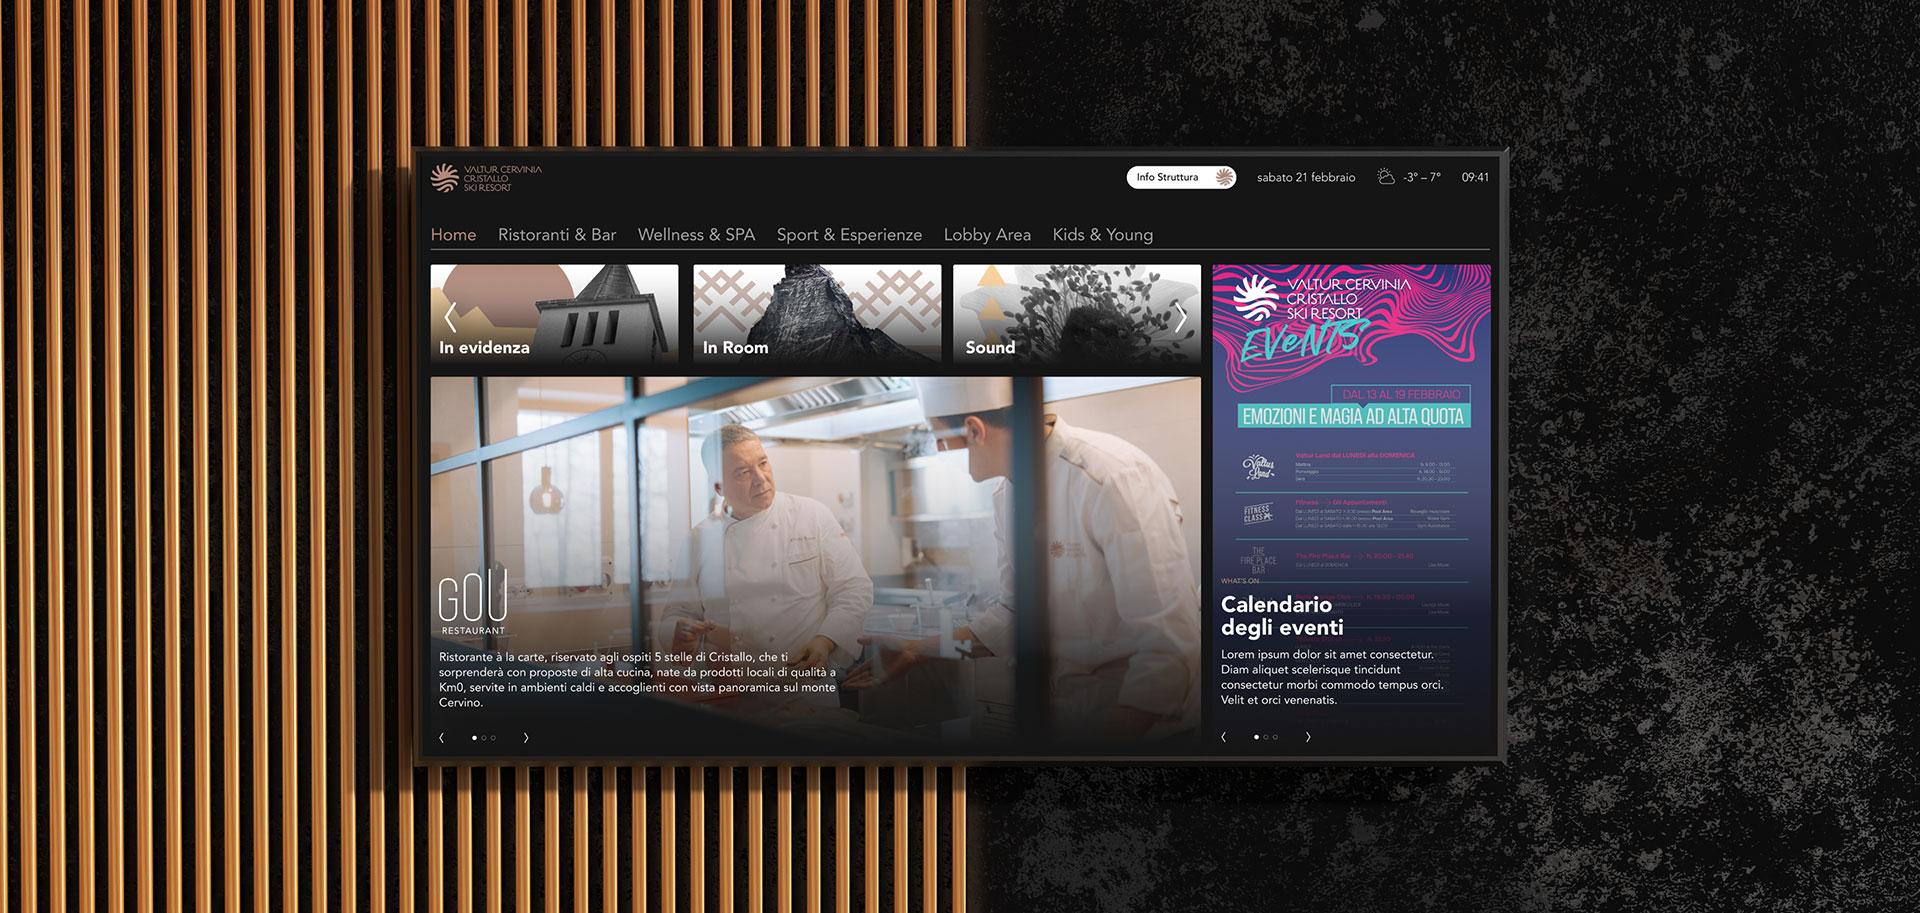Click the weather cloud icon
This screenshot has height=913, width=1920.
[x=1385, y=177]
